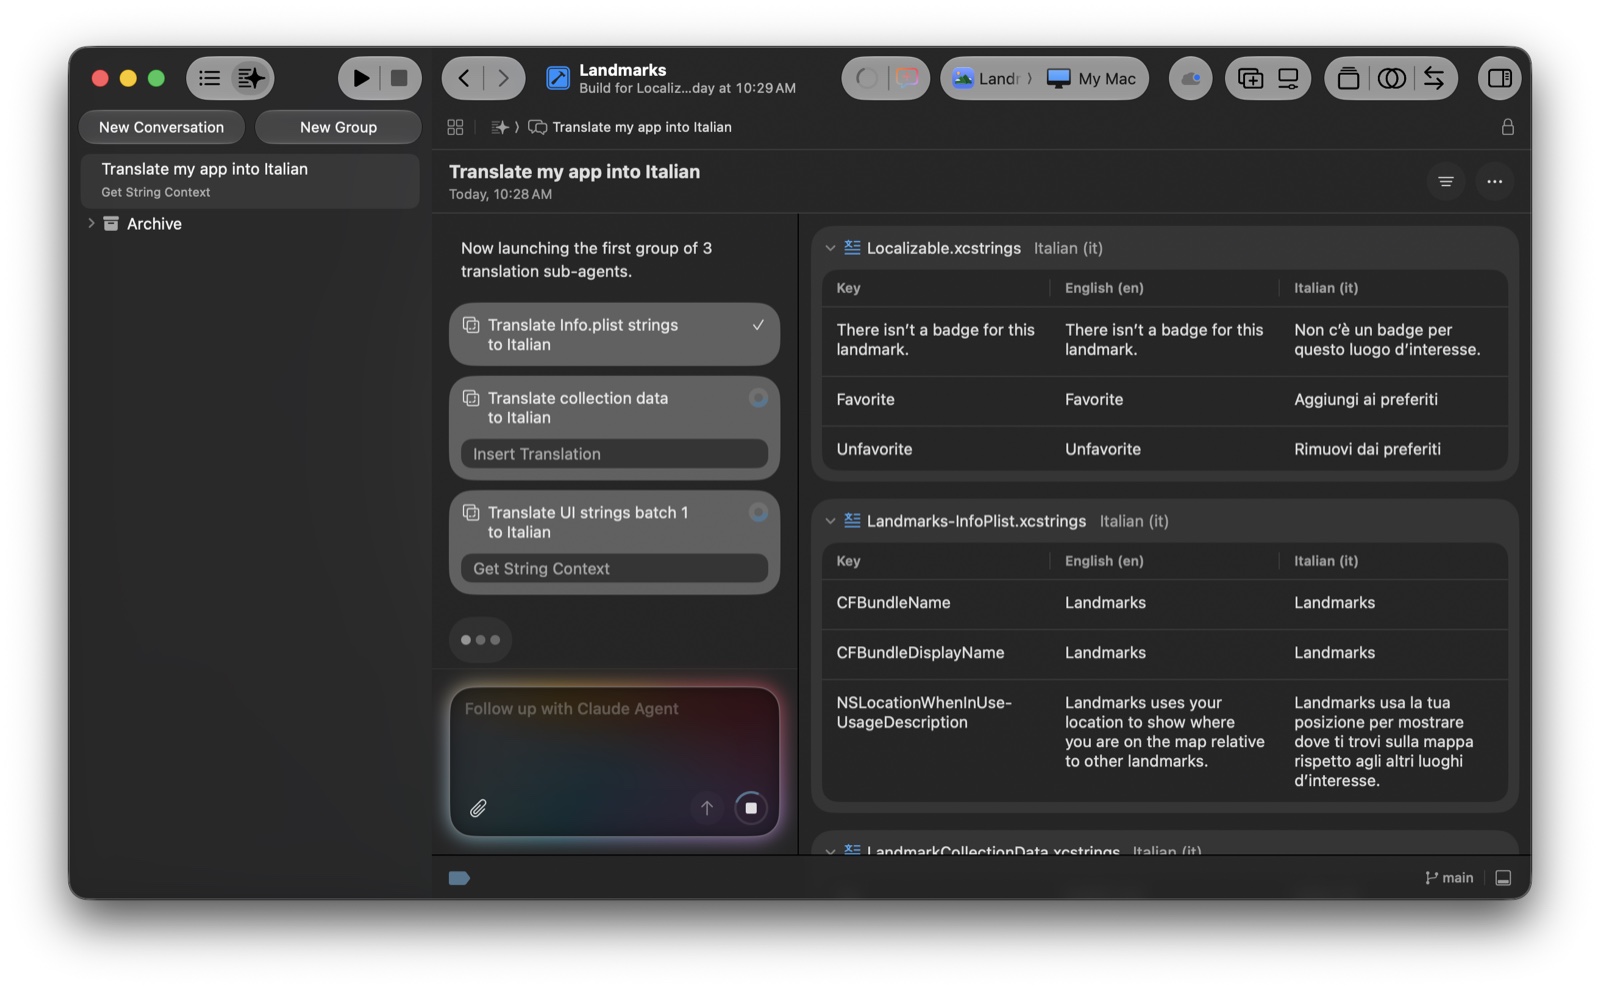Toggle the code review overlapping circles icon

click(x=1392, y=78)
